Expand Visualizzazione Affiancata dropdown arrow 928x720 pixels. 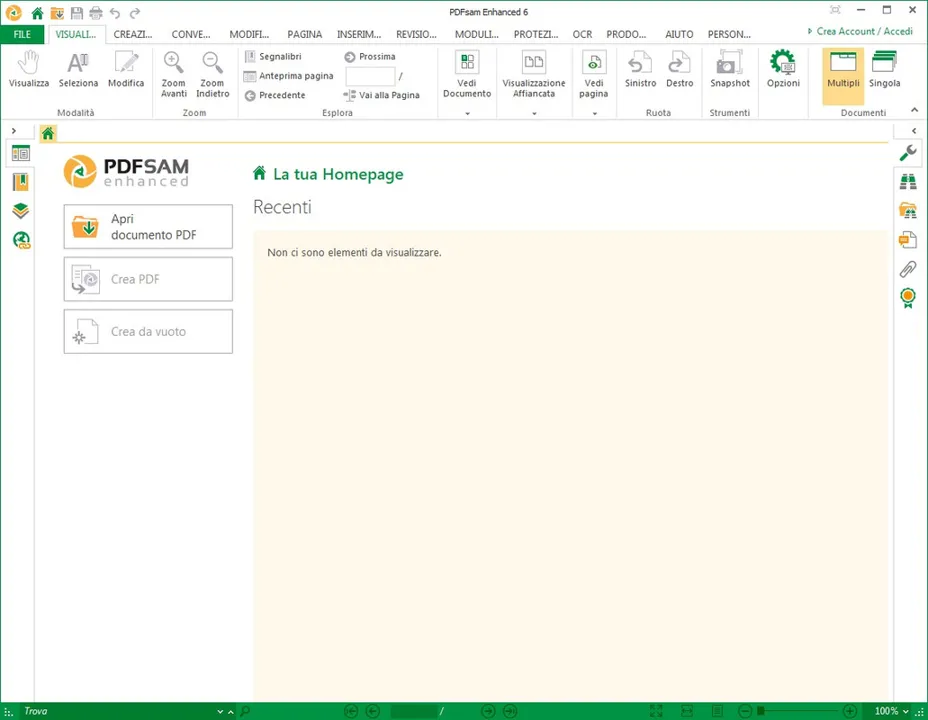pyautogui.click(x=534, y=113)
